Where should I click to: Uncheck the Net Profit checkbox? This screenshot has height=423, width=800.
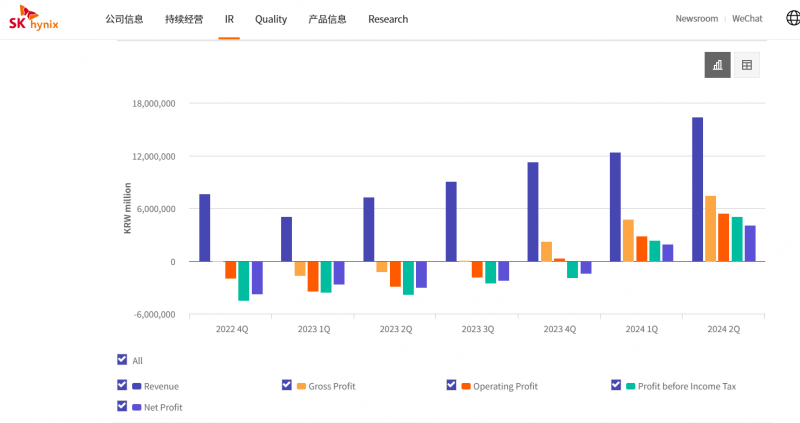[x=122, y=406]
